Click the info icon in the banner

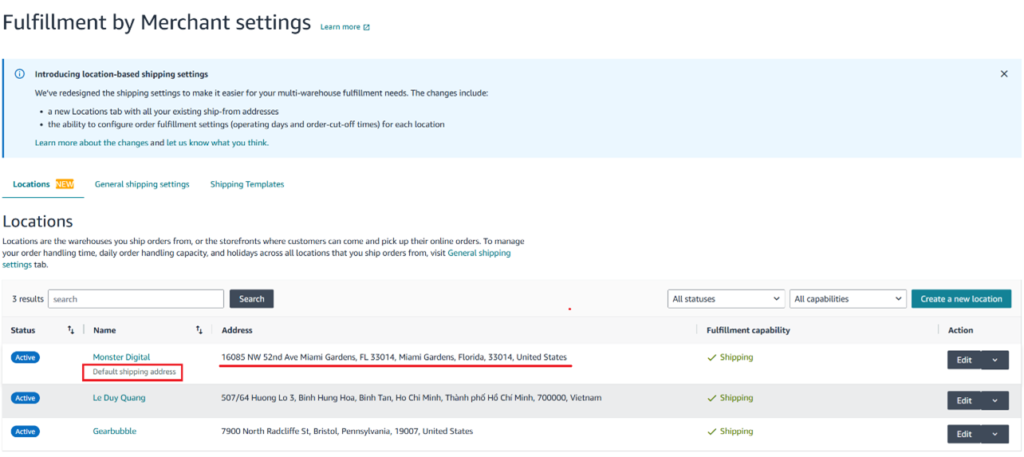pos(19,74)
